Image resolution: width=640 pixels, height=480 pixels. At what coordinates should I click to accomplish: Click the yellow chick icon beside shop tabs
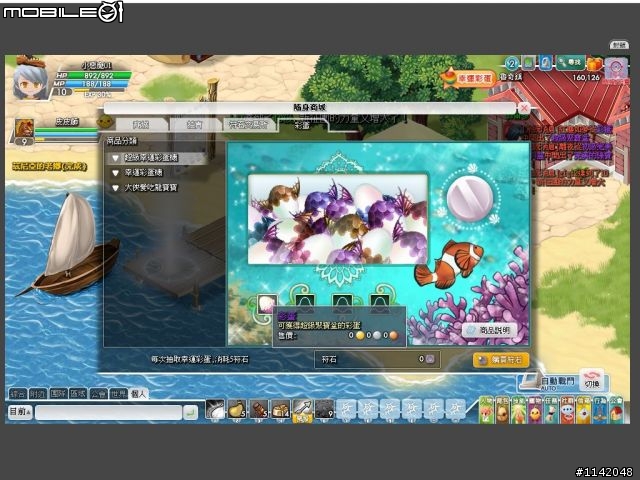coord(105,122)
